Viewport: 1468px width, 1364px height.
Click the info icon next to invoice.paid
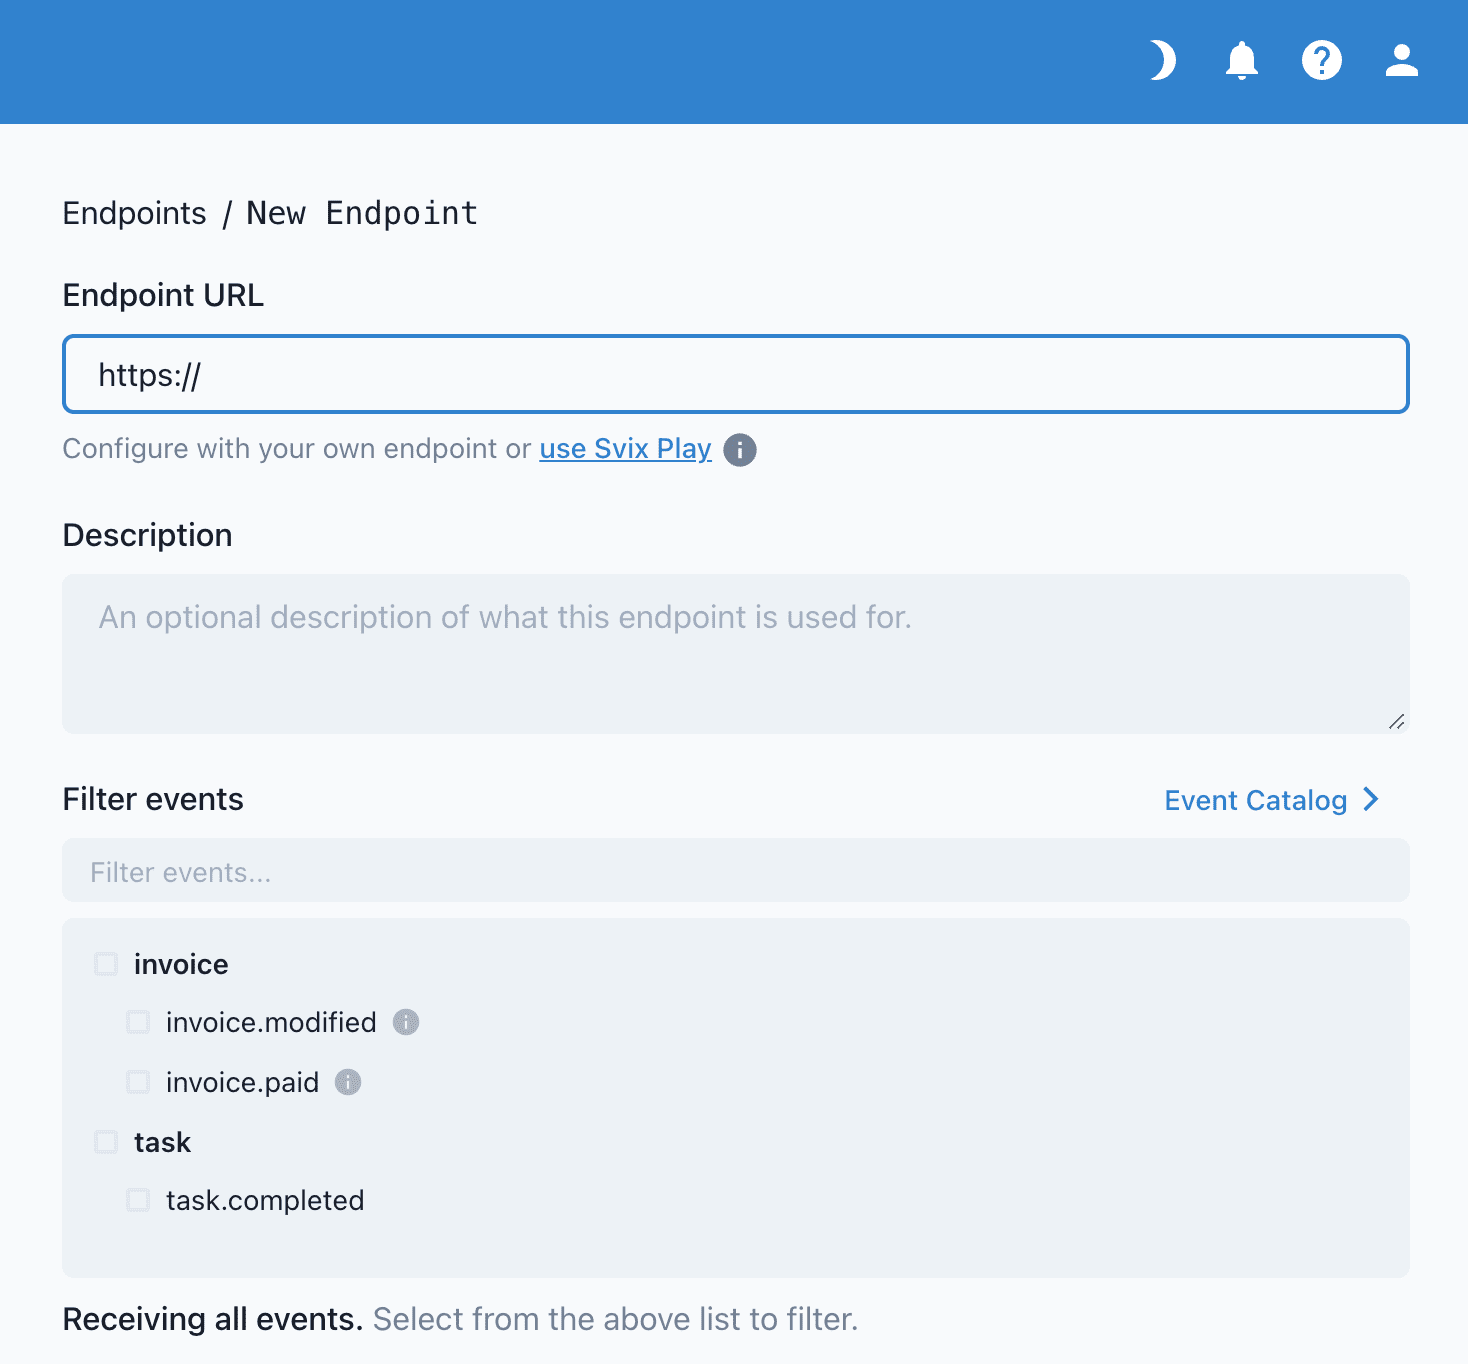(347, 1082)
